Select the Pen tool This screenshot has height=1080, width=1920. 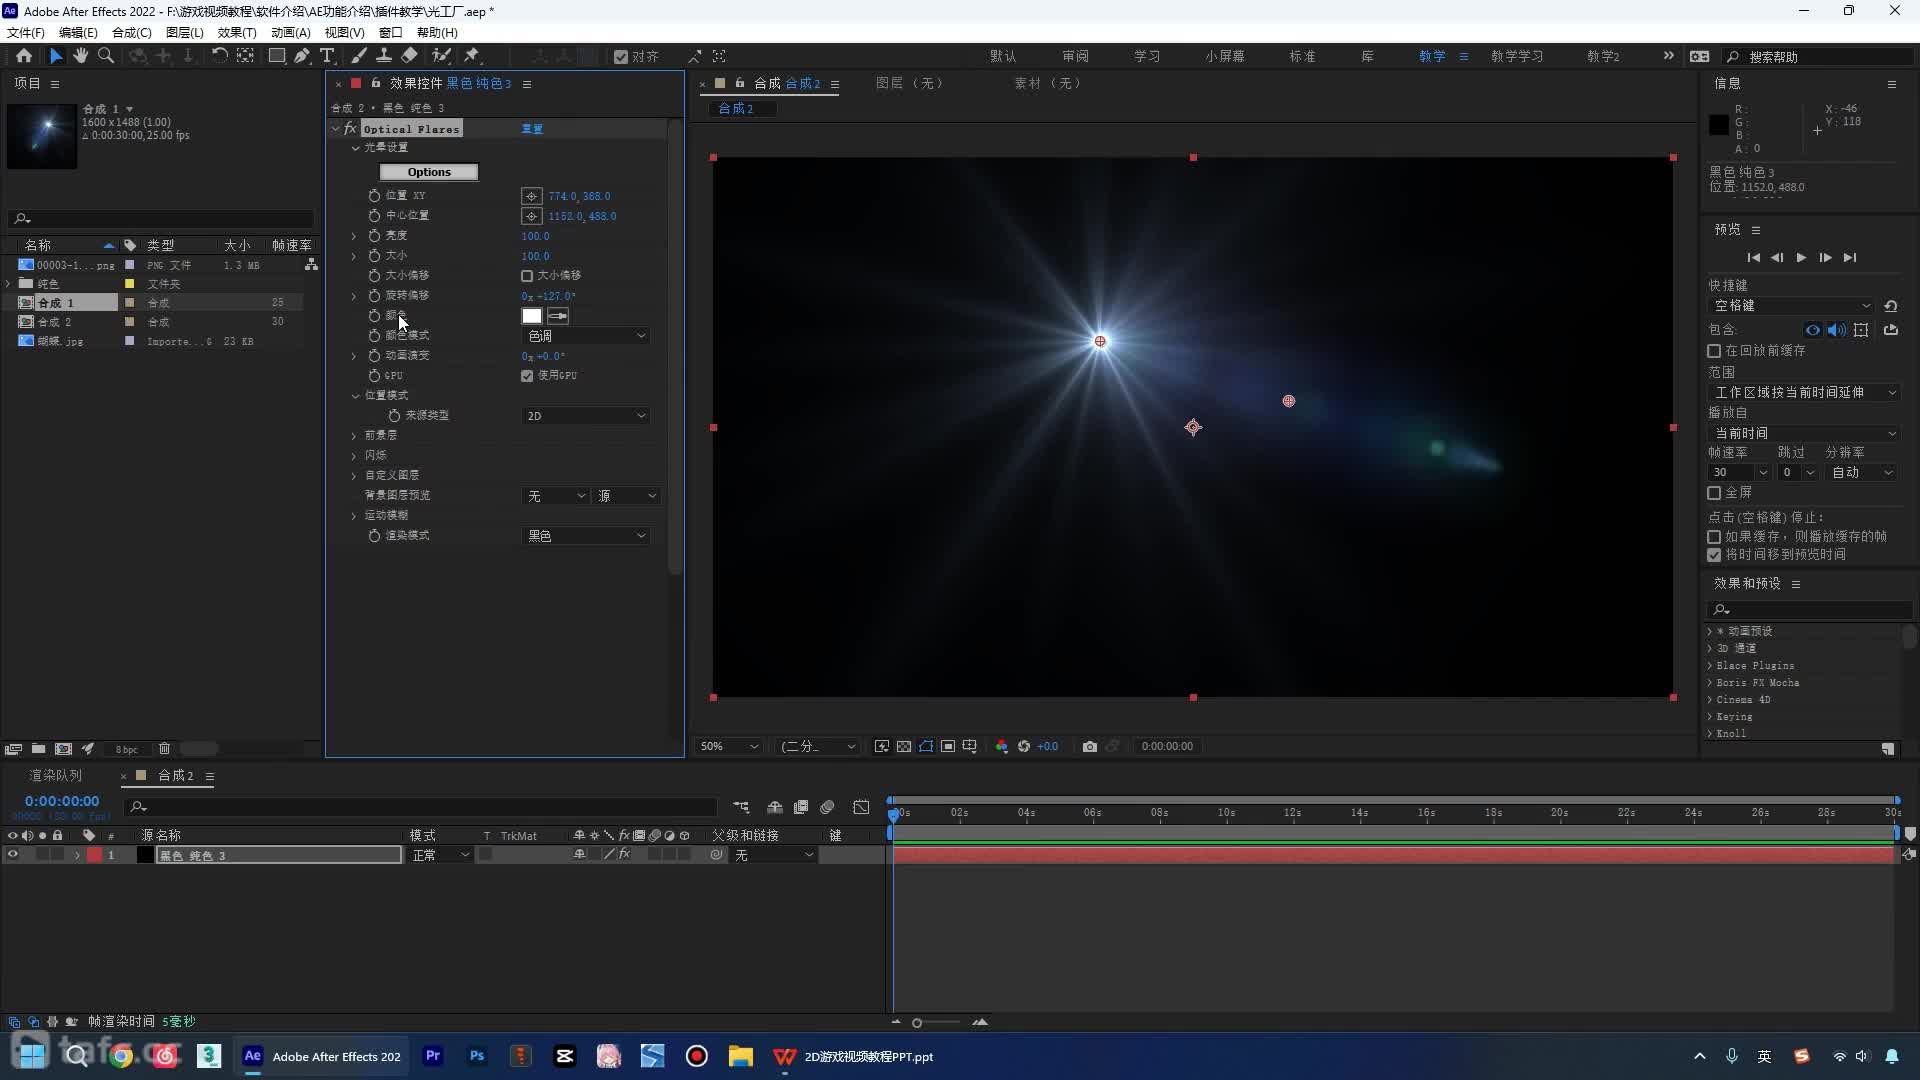coord(302,56)
